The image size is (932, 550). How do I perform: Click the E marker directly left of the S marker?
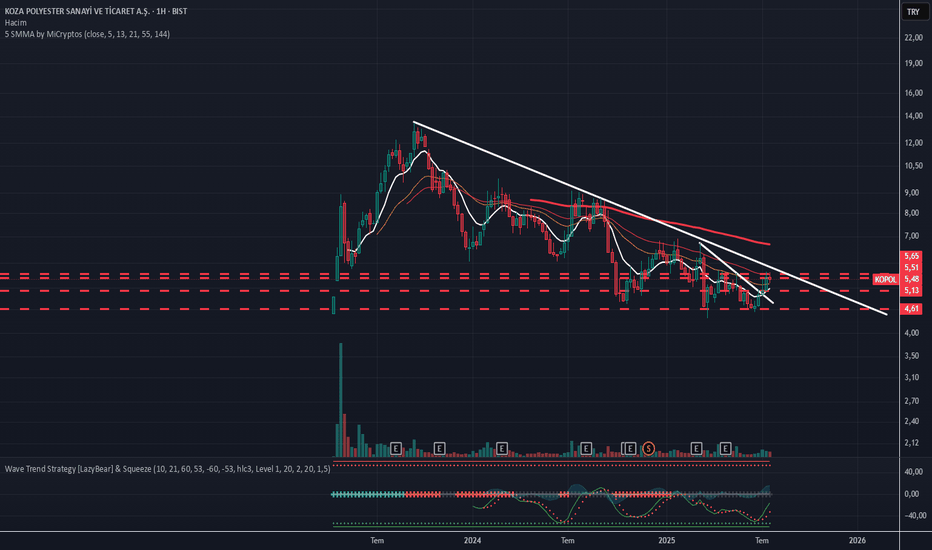click(629, 448)
